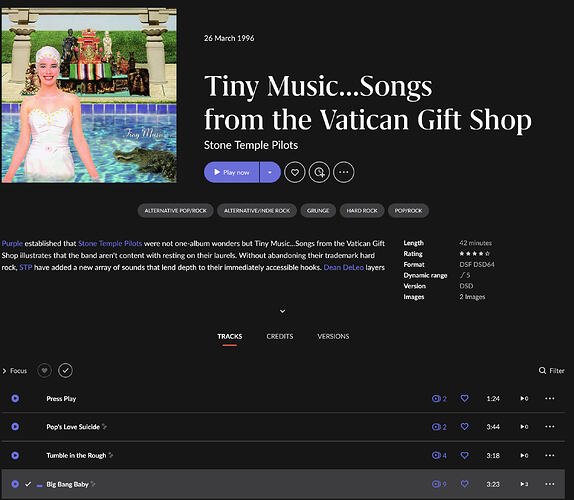Image resolution: width=574 pixels, height=500 pixels.
Task: Open the Dean DeLeo artist link
Action: point(344,268)
